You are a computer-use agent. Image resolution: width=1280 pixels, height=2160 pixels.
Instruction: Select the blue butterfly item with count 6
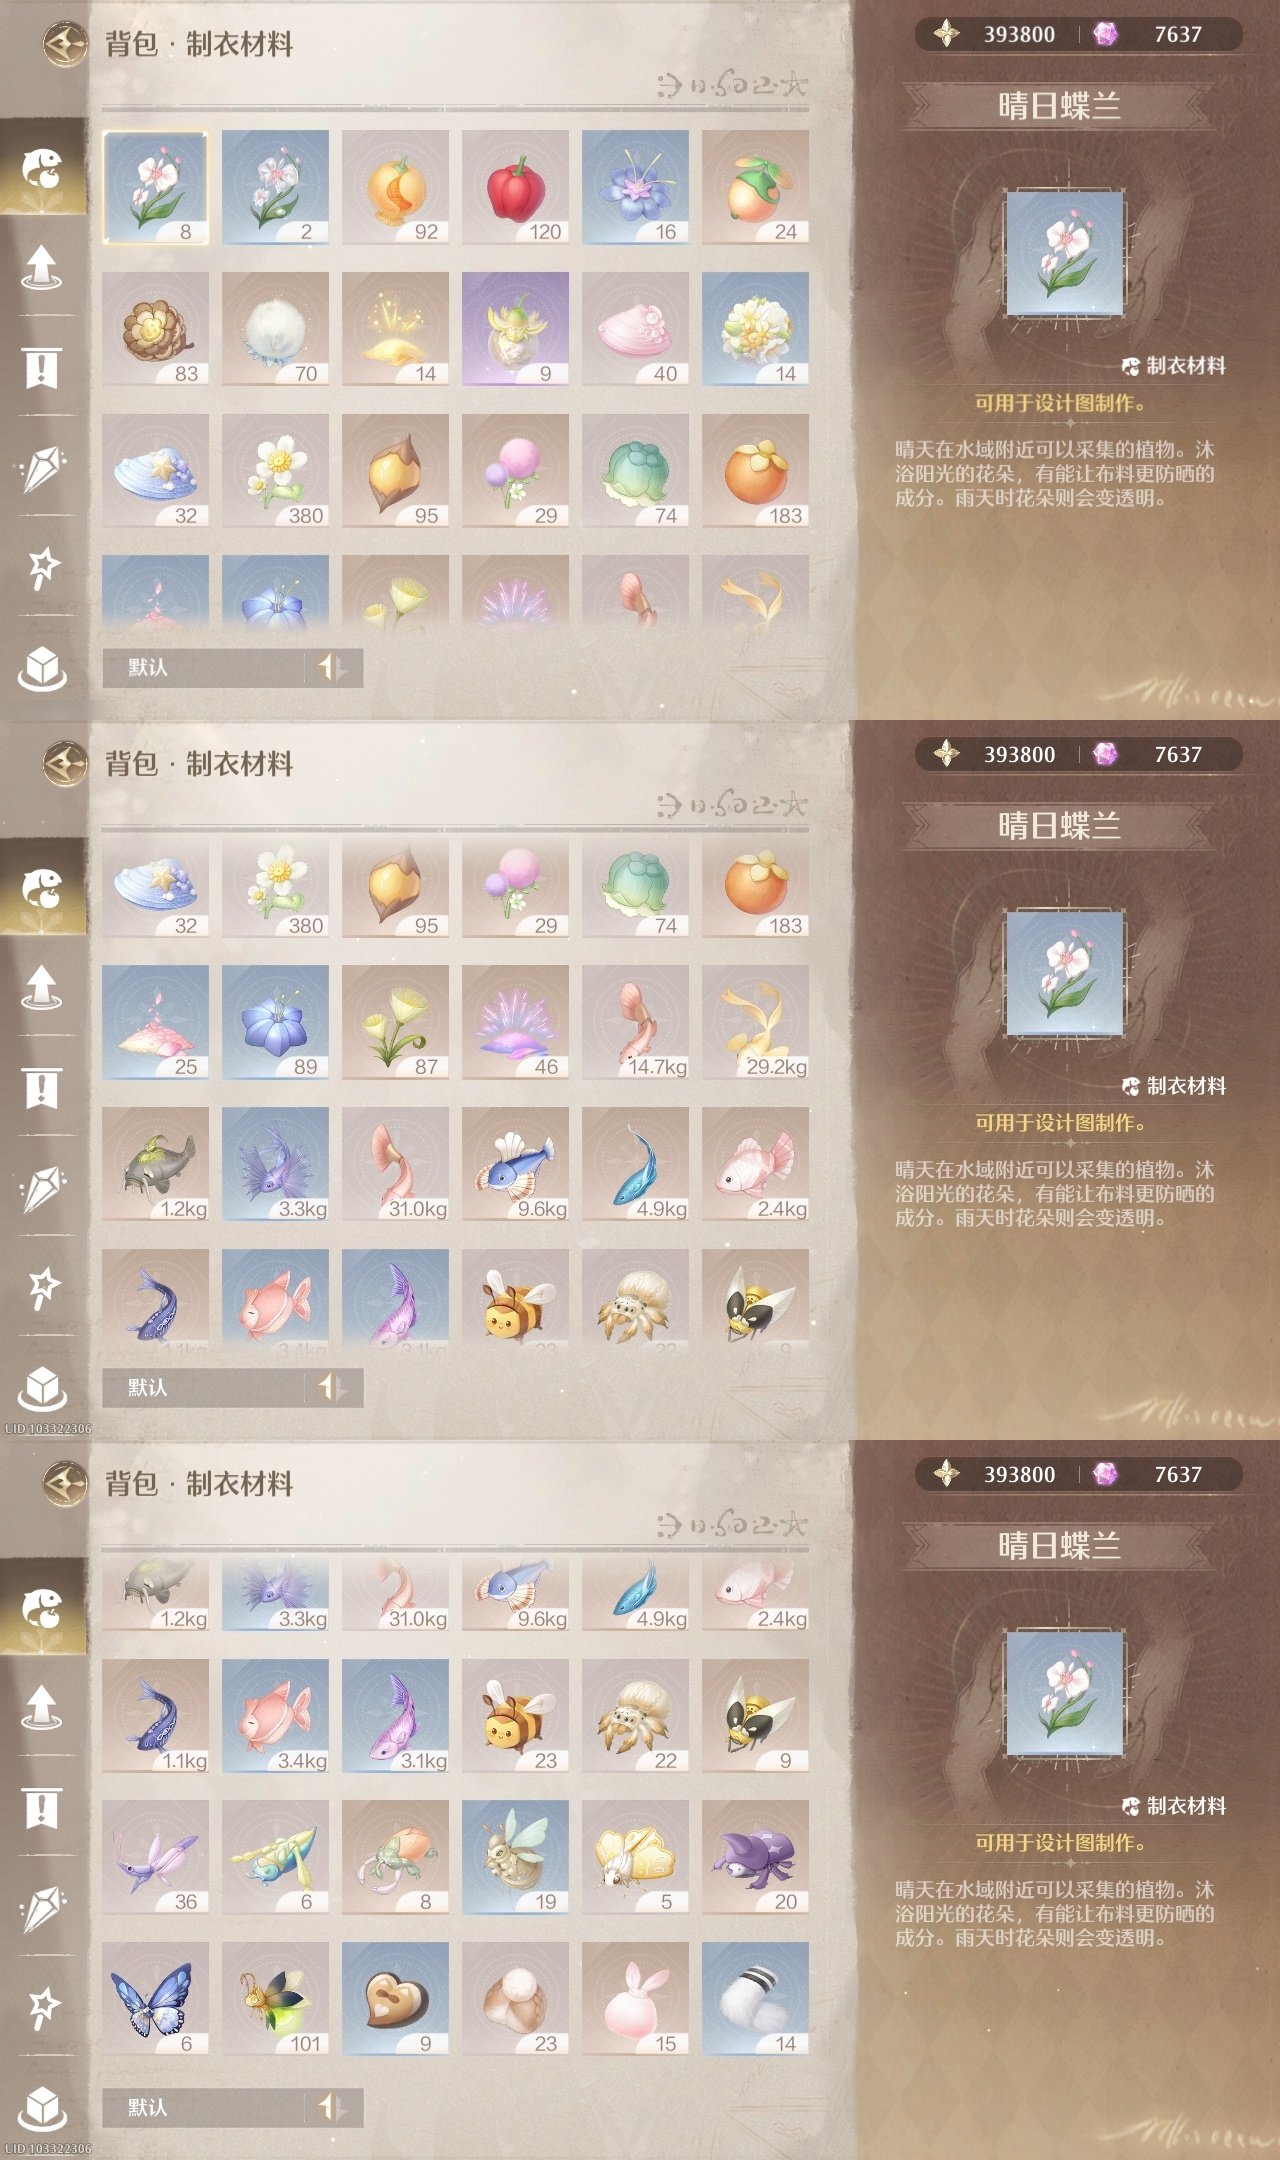click(155, 1999)
